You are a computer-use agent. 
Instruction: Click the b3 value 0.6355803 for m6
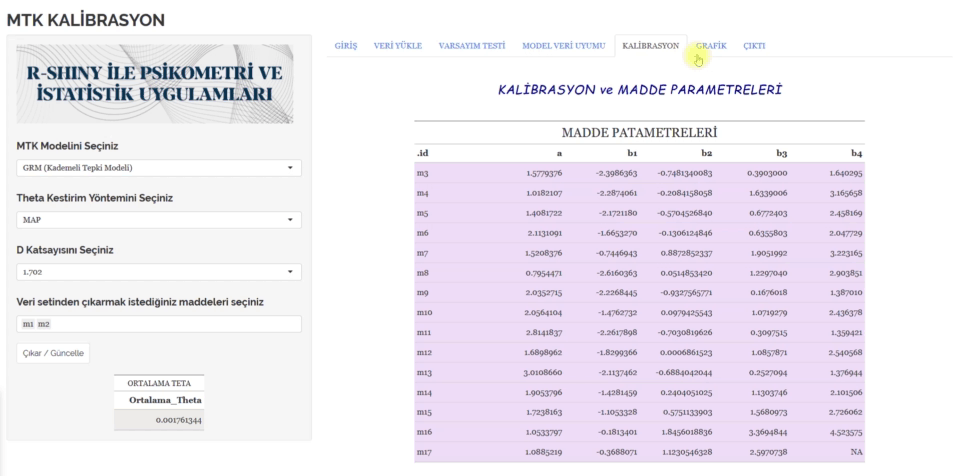pos(767,233)
